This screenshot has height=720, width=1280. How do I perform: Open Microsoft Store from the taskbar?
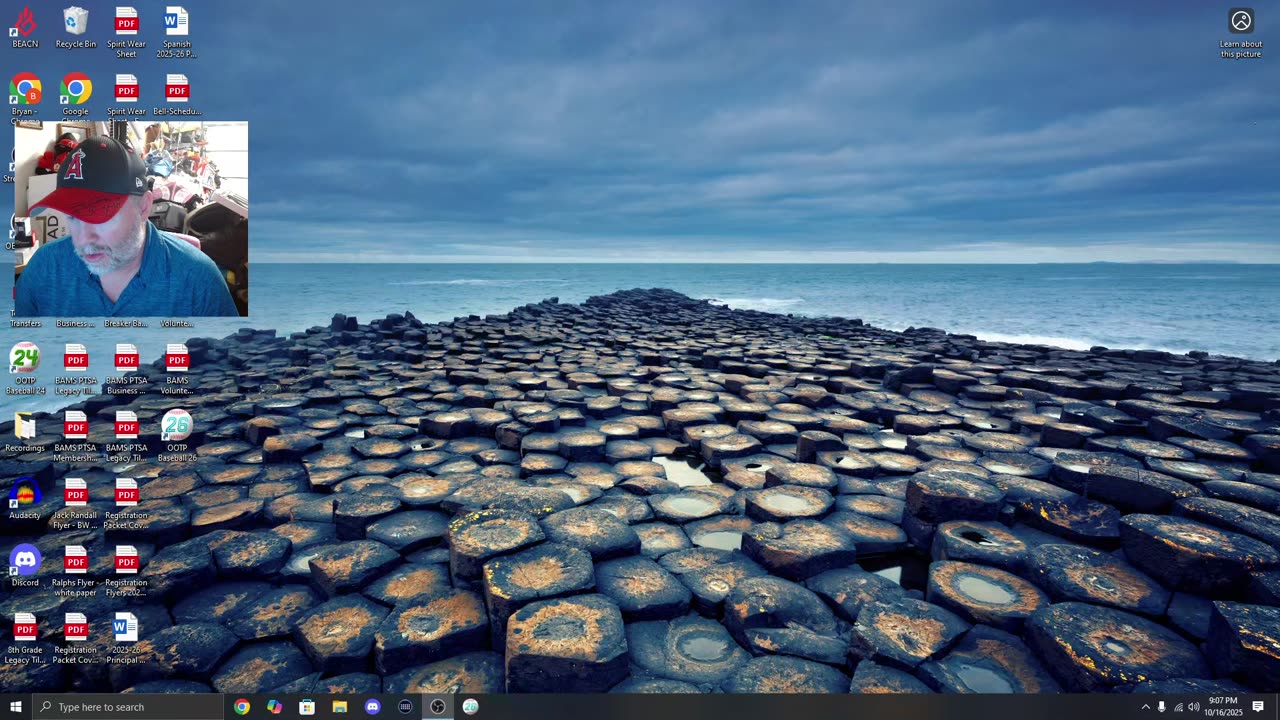tap(307, 707)
